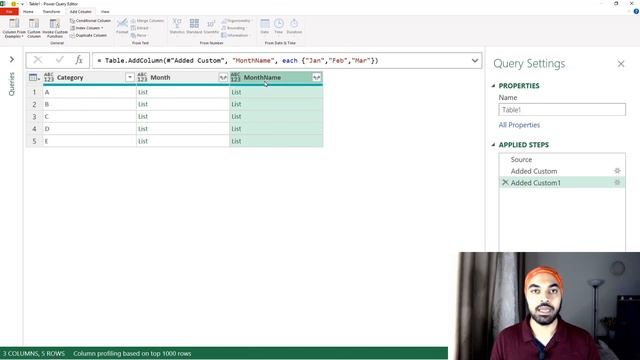The image size is (640, 360).
Task: Confirm formula with the checkmark
Action: point(60,60)
